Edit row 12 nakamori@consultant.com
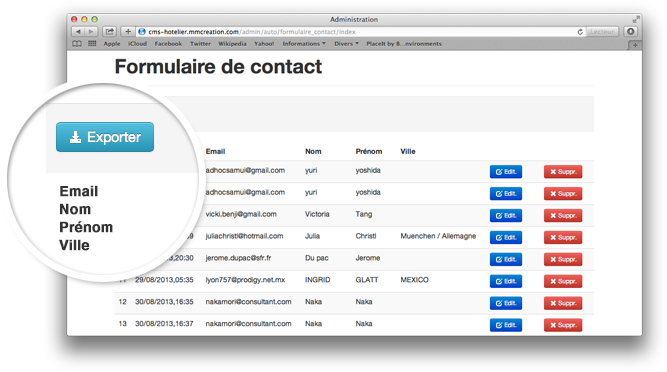667x372 pixels. 506,303
